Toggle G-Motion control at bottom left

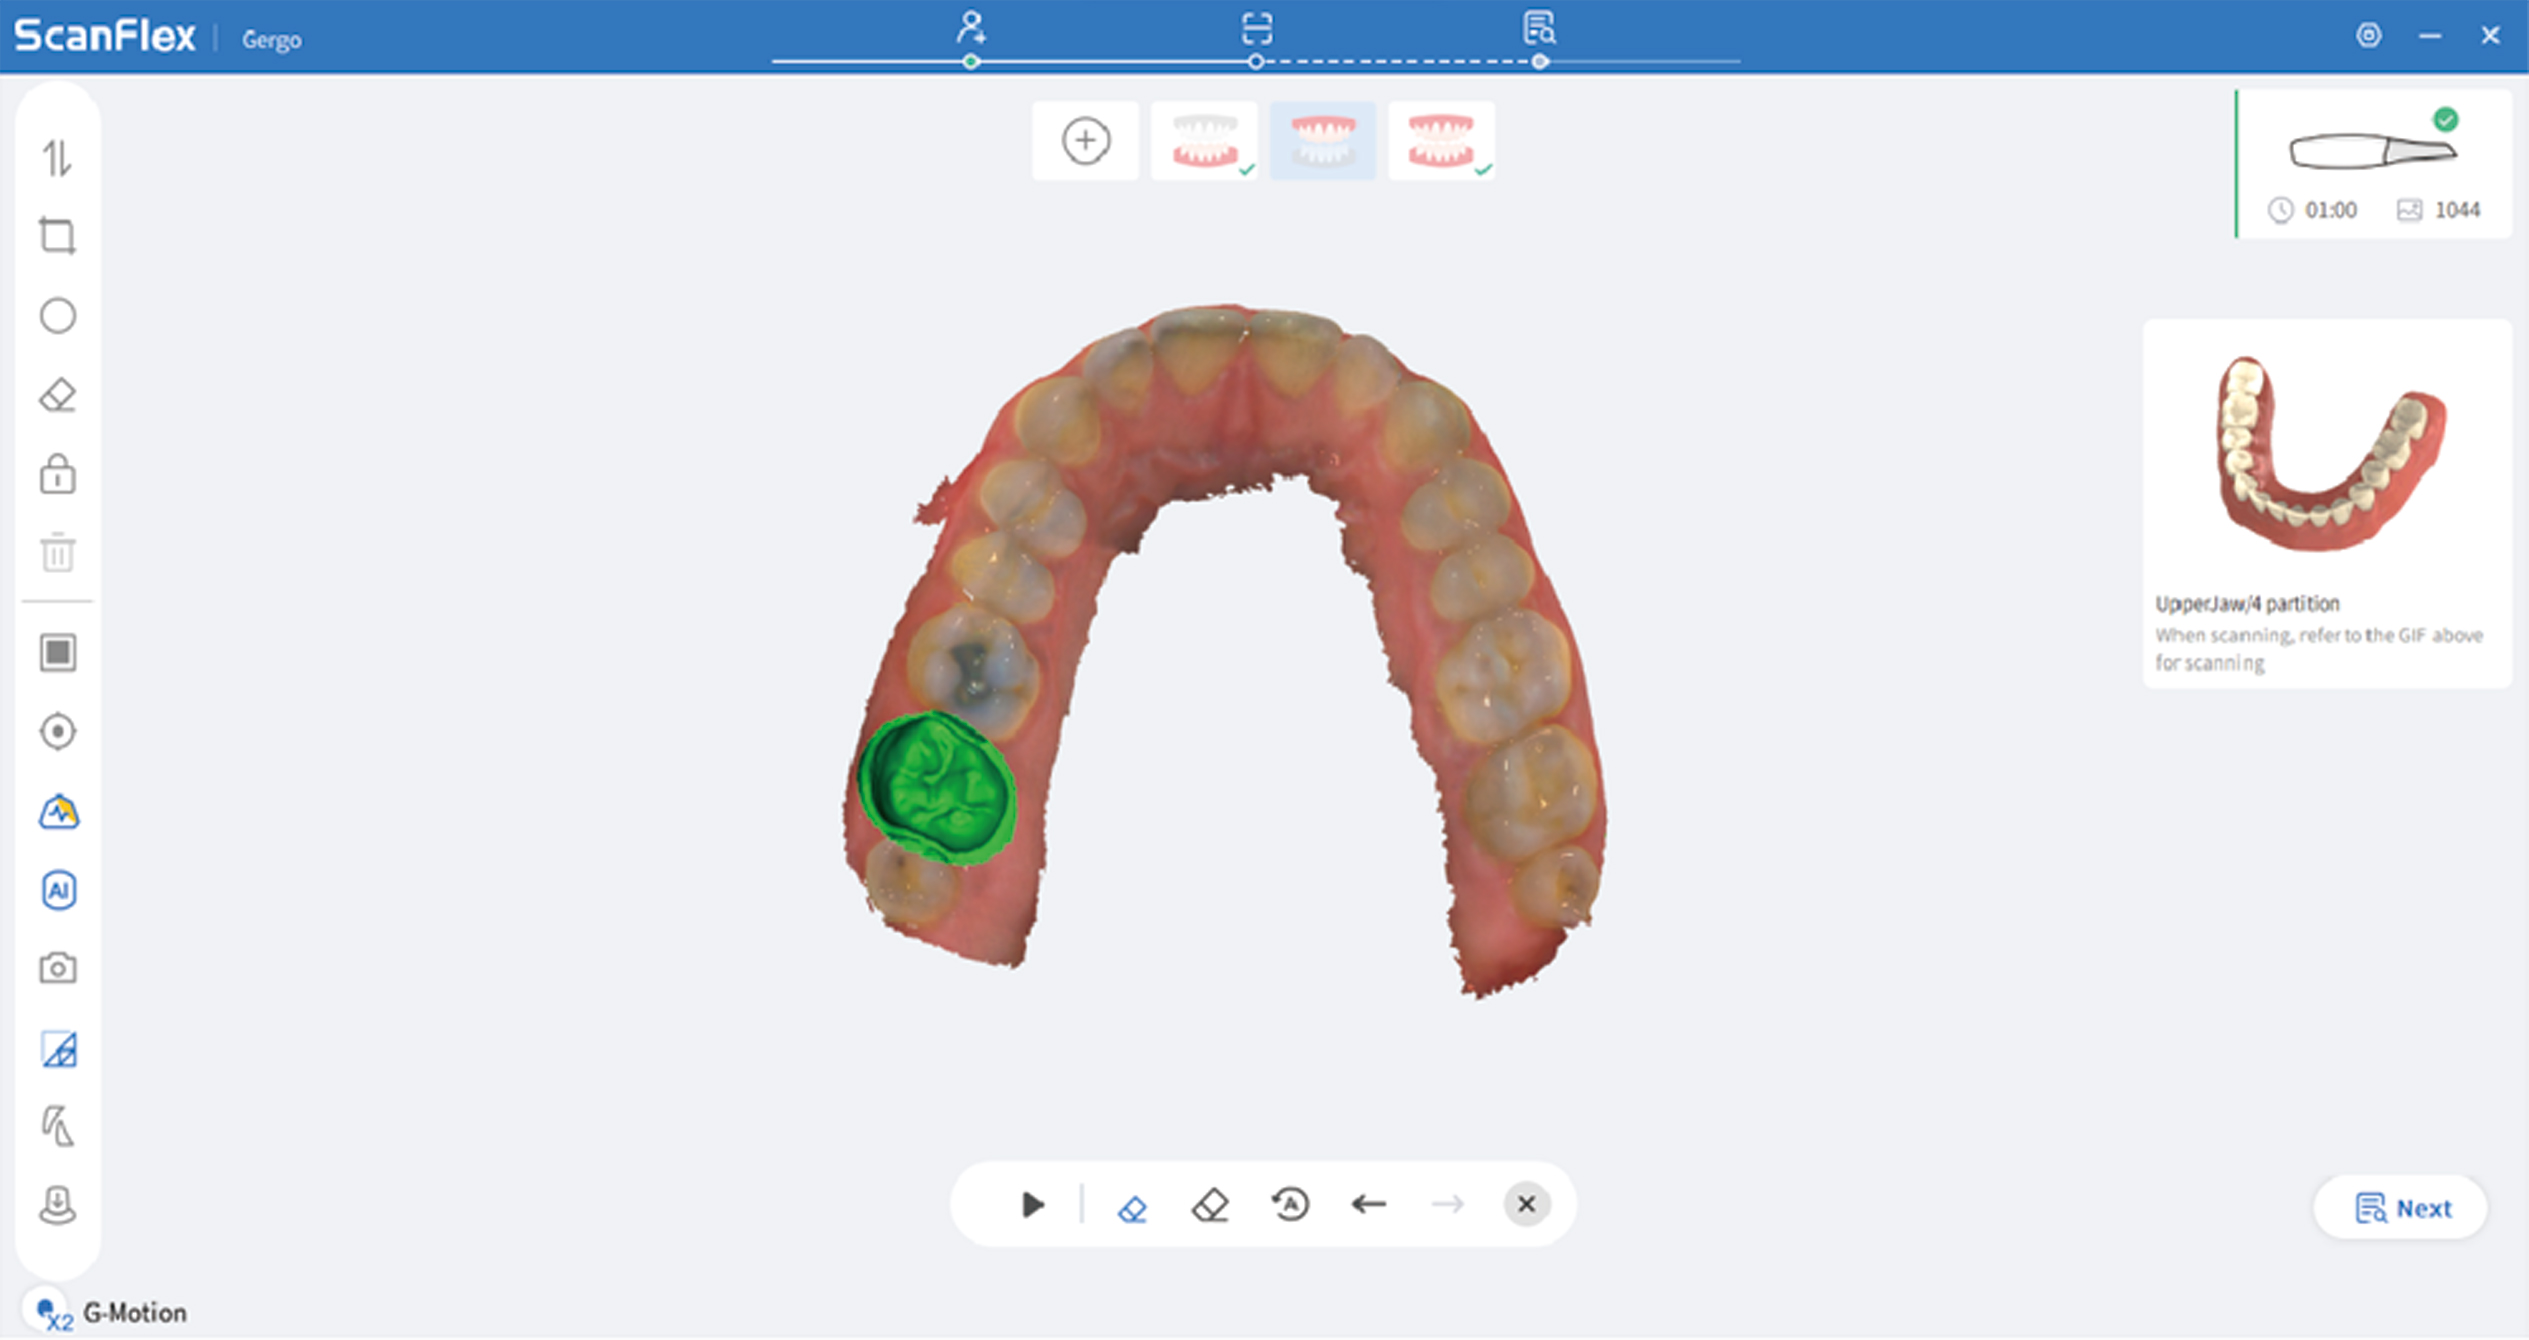pyautogui.click(x=47, y=1311)
